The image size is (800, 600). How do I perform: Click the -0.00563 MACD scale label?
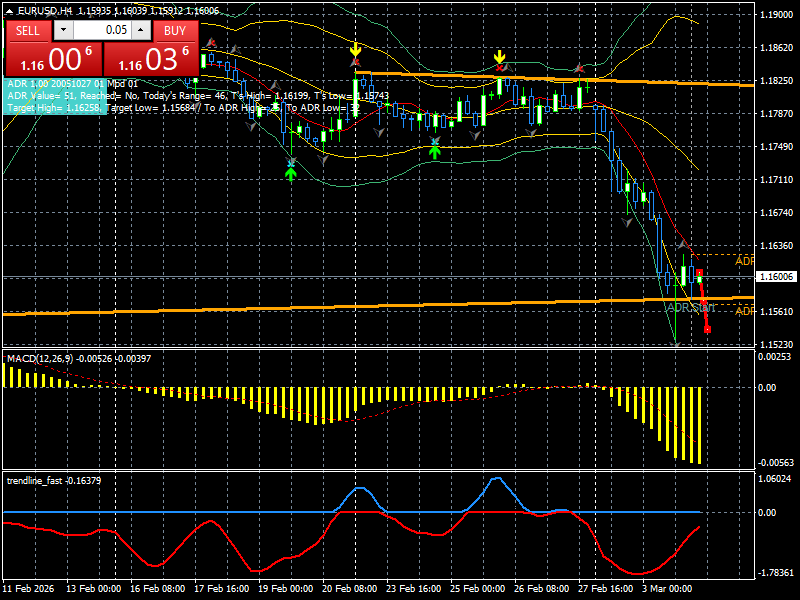[776, 463]
